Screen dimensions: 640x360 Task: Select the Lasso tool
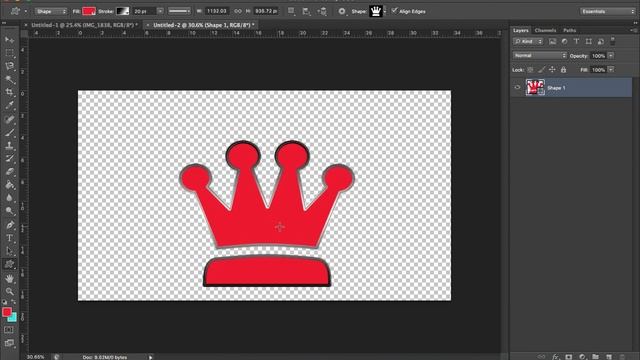tap(9, 66)
